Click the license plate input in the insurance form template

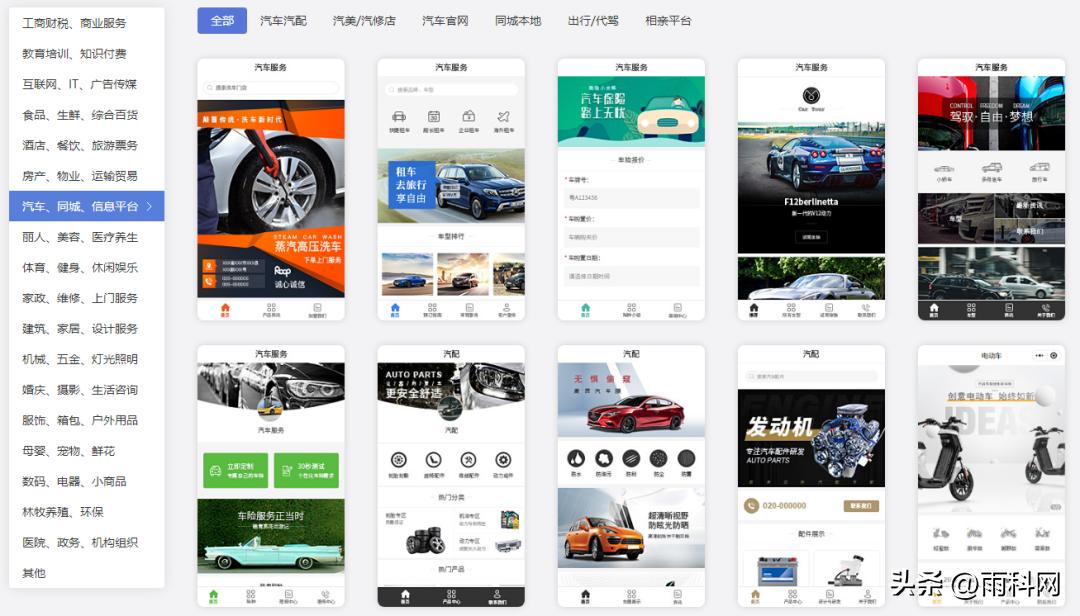click(x=632, y=198)
